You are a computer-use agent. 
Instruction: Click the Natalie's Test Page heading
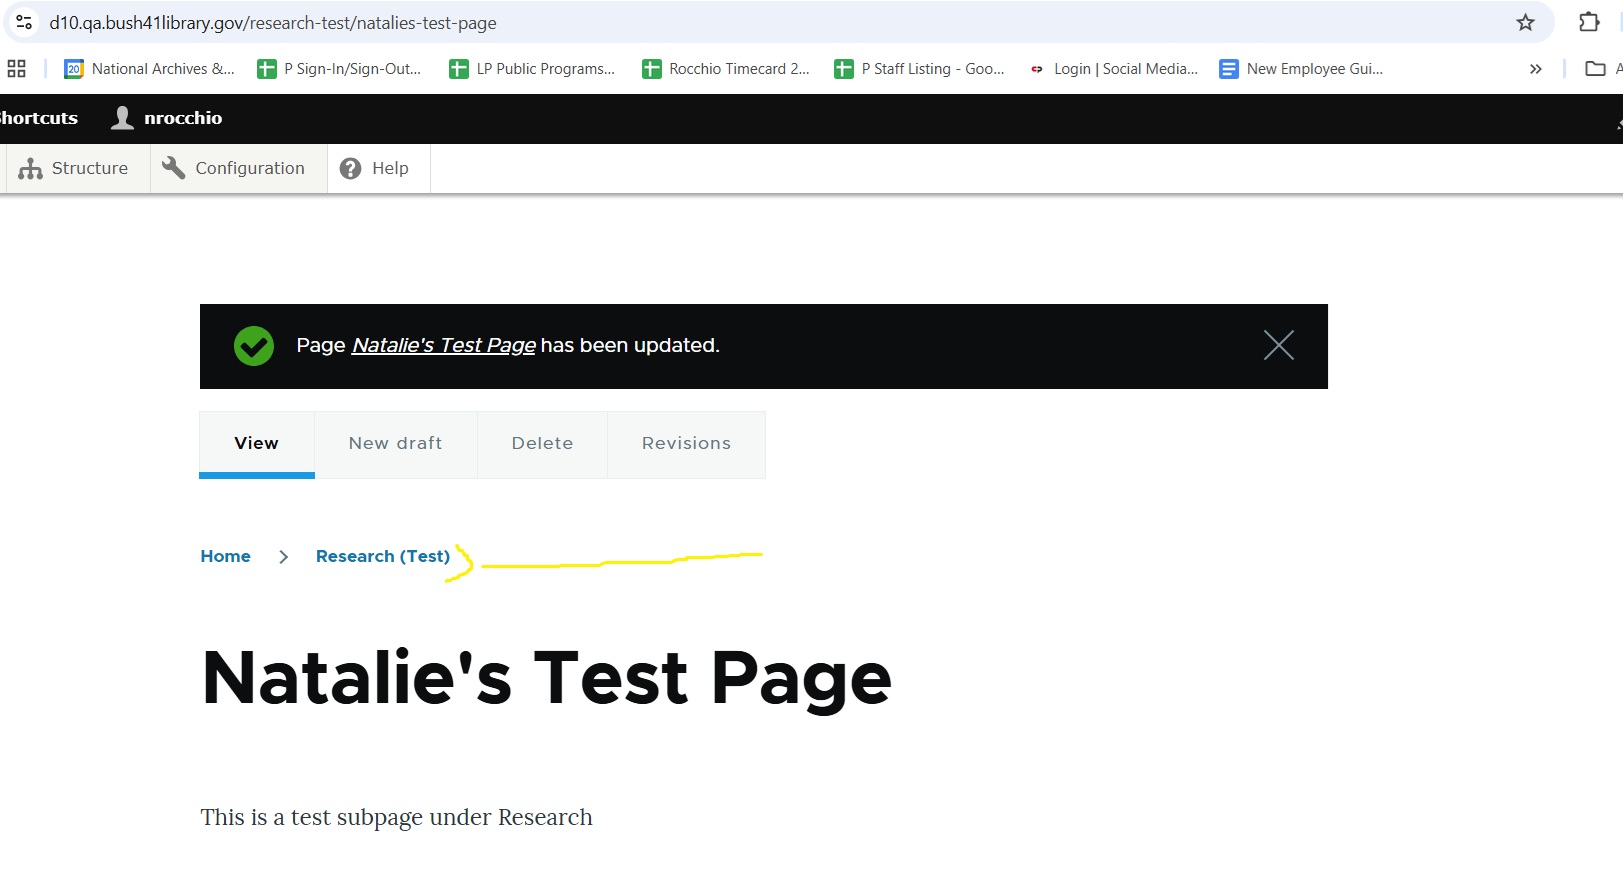click(547, 679)
